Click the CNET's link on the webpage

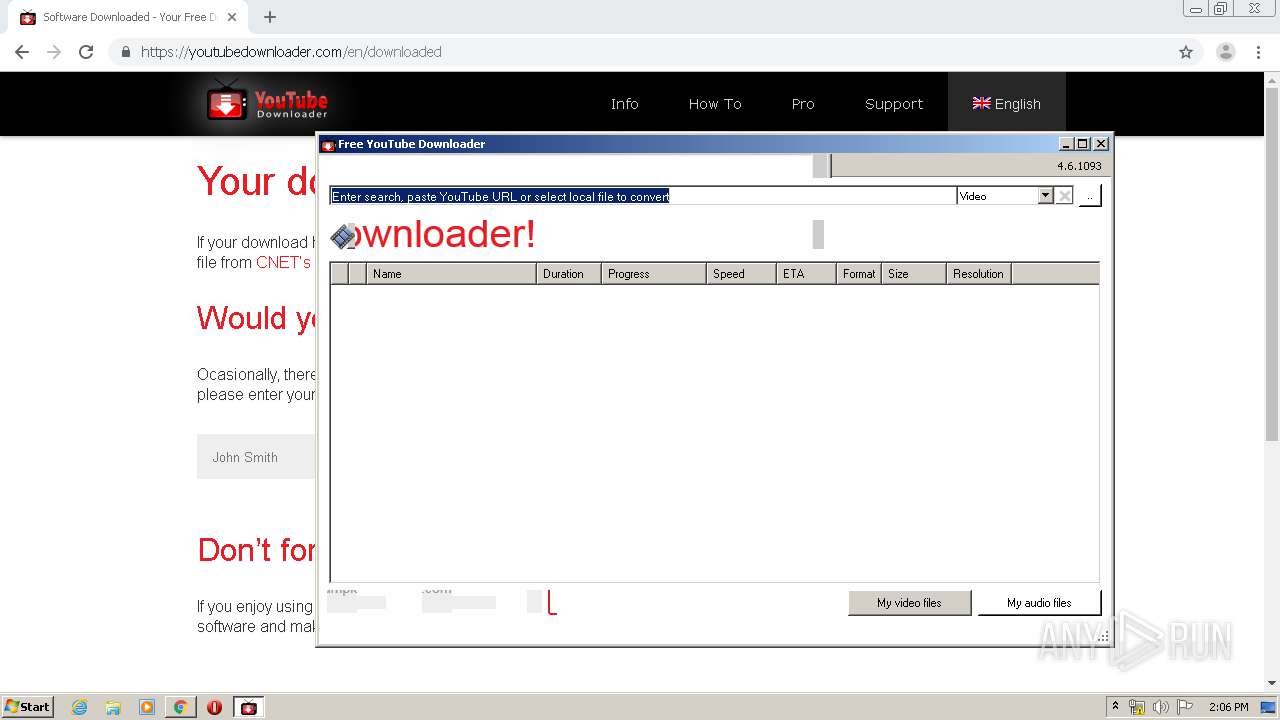[x=283, y=262]
